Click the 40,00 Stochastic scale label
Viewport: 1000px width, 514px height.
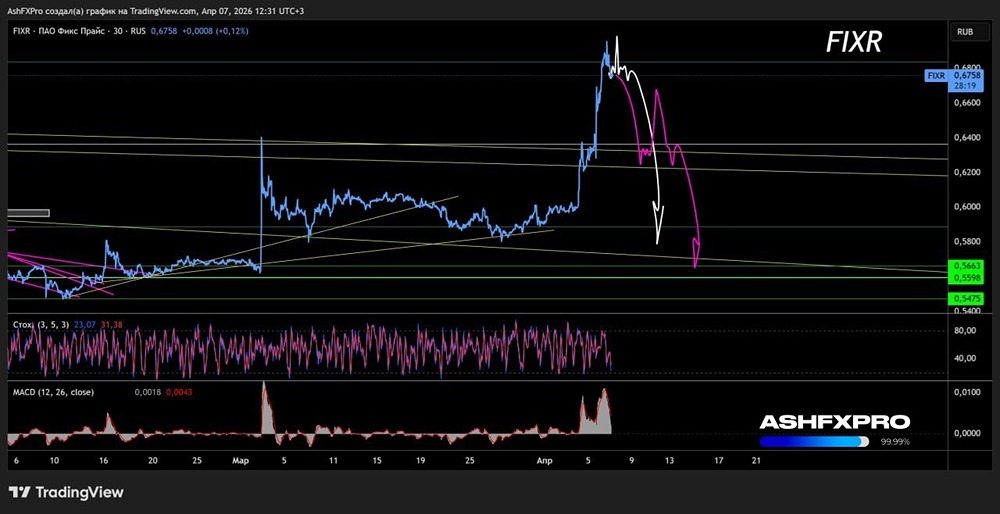(x=967, y=358)
